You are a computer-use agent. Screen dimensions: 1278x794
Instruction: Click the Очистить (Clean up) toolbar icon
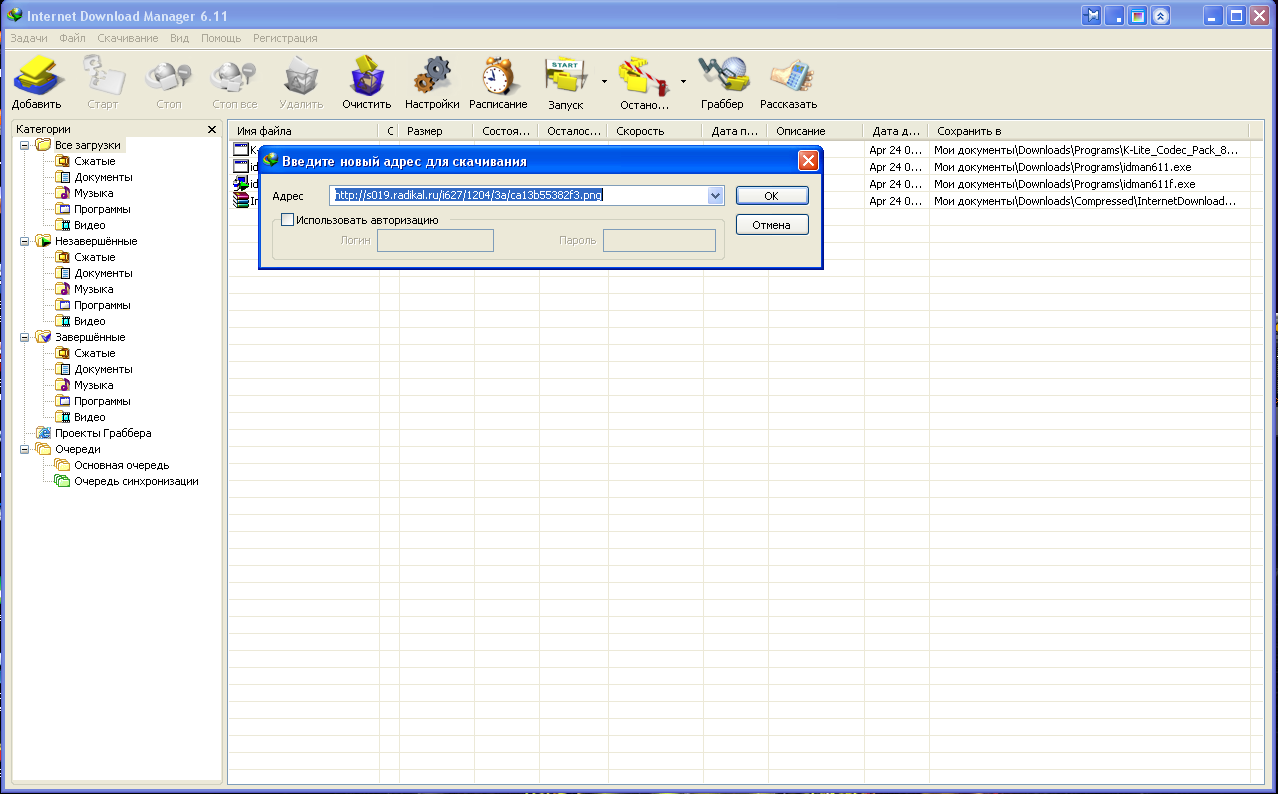coord(366,76)
